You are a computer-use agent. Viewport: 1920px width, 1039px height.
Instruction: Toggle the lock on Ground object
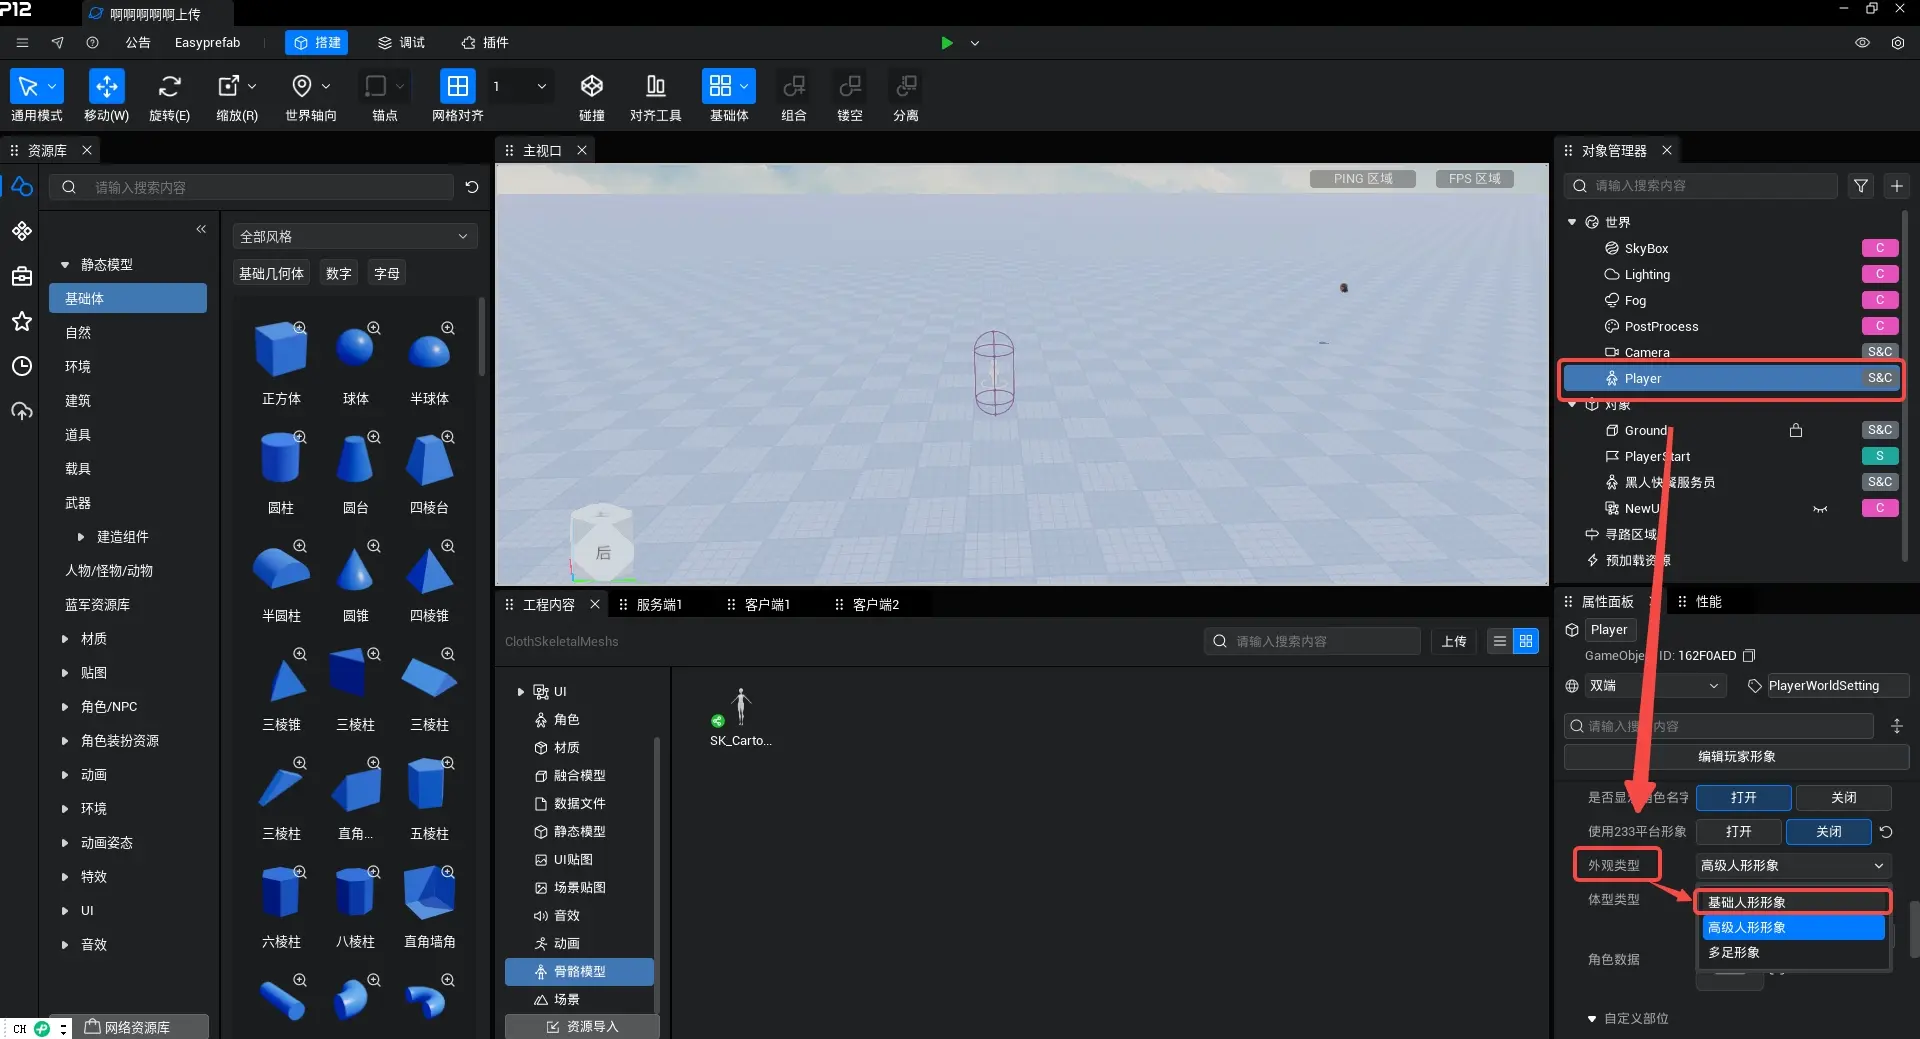tap(1796, 431)
